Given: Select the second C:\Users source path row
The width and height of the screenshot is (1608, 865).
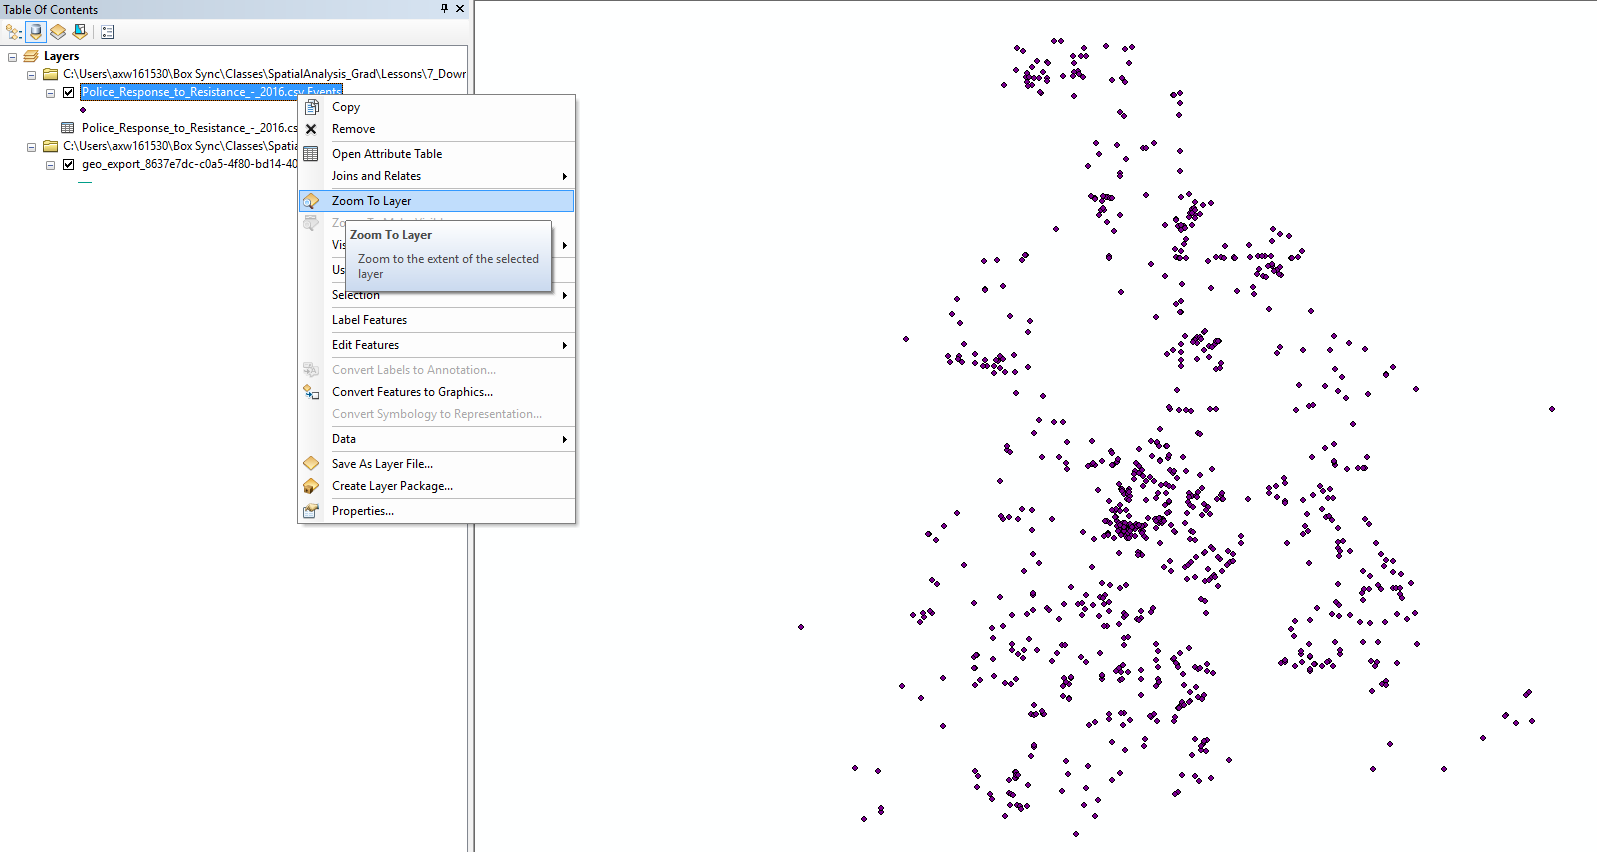Looking at the screenshot, I should tap(180, 146).
